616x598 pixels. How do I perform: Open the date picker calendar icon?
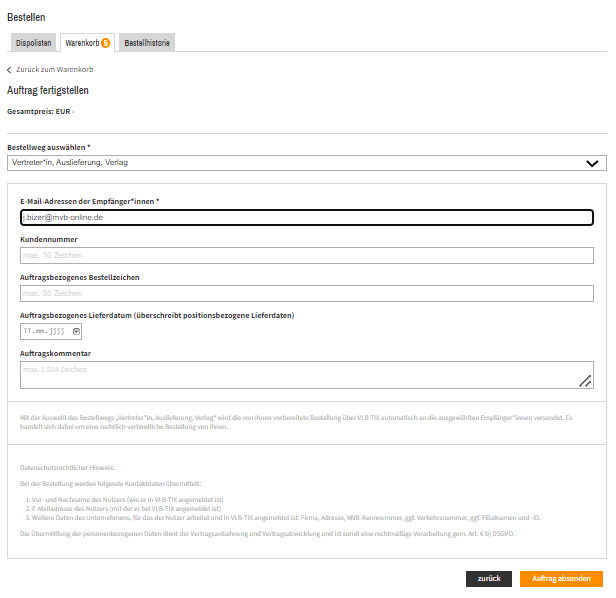coord(76,332)
